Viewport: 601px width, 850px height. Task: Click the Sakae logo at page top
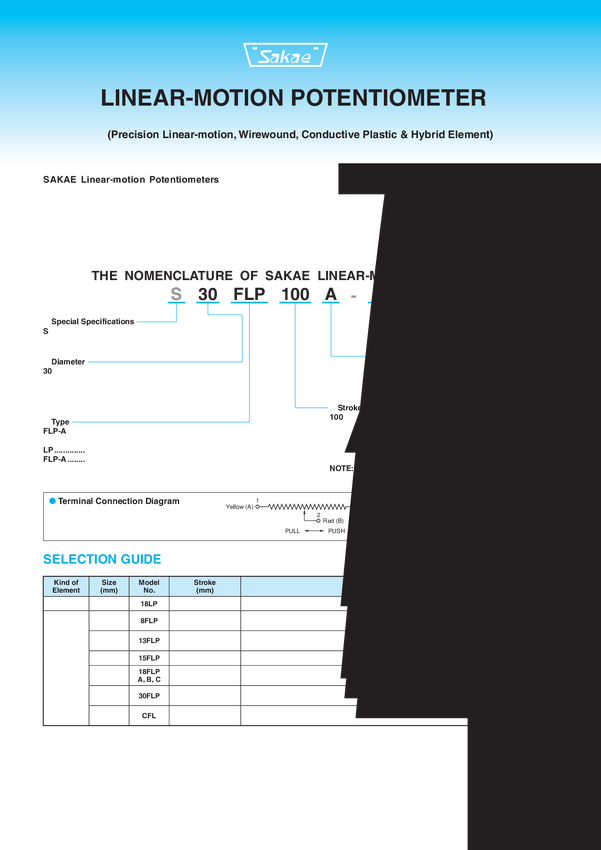coord(286,55)
